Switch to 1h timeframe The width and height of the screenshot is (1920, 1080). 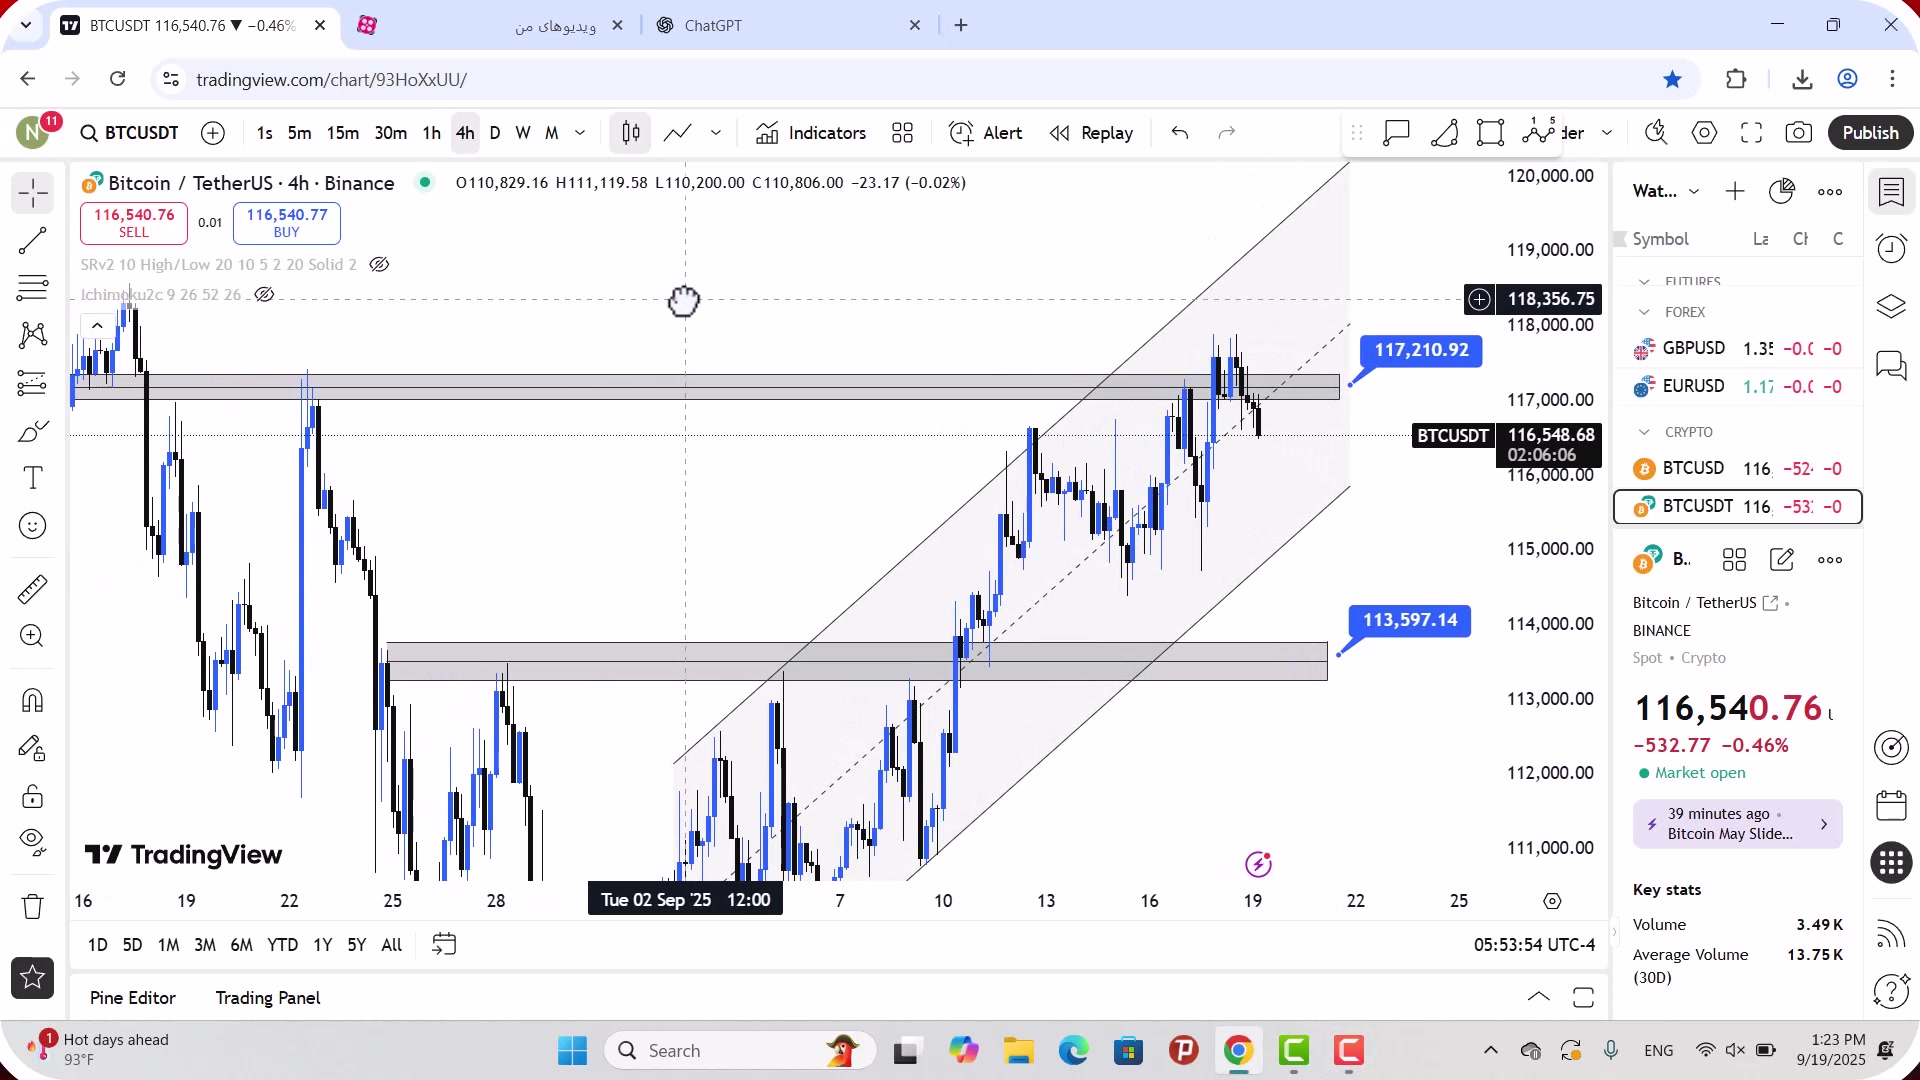click(431, 133)
